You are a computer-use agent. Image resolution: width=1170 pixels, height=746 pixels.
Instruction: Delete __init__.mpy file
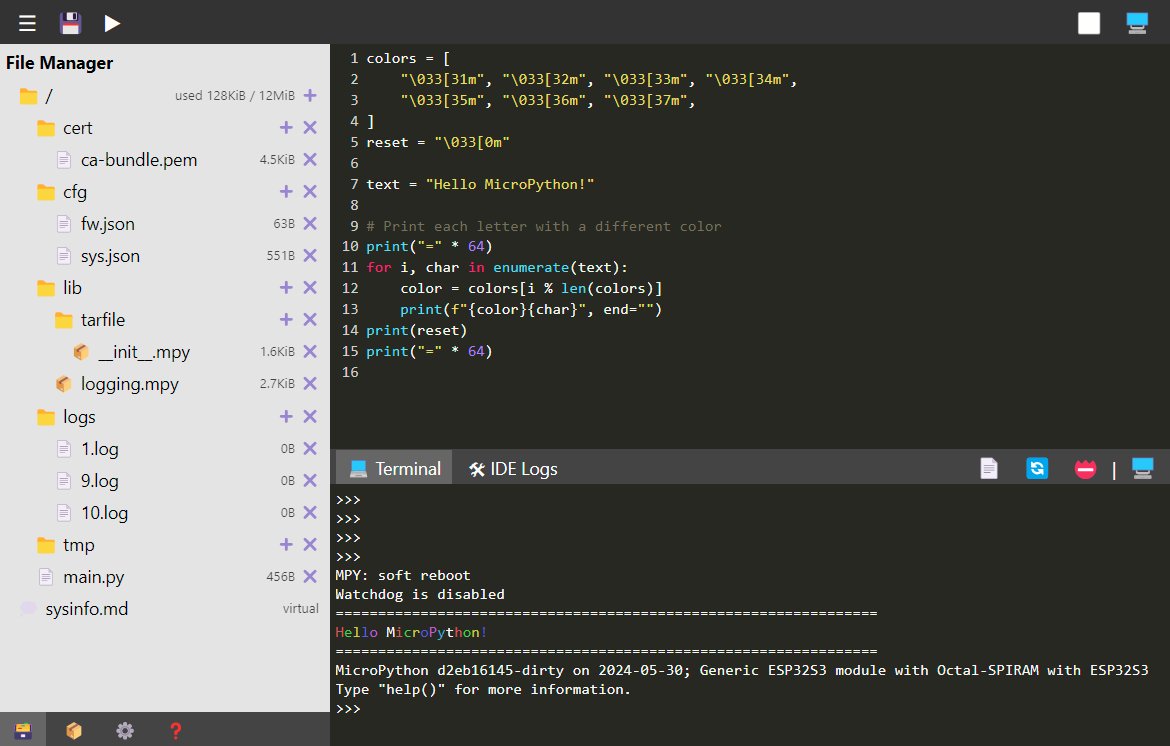tap(310, 351)
